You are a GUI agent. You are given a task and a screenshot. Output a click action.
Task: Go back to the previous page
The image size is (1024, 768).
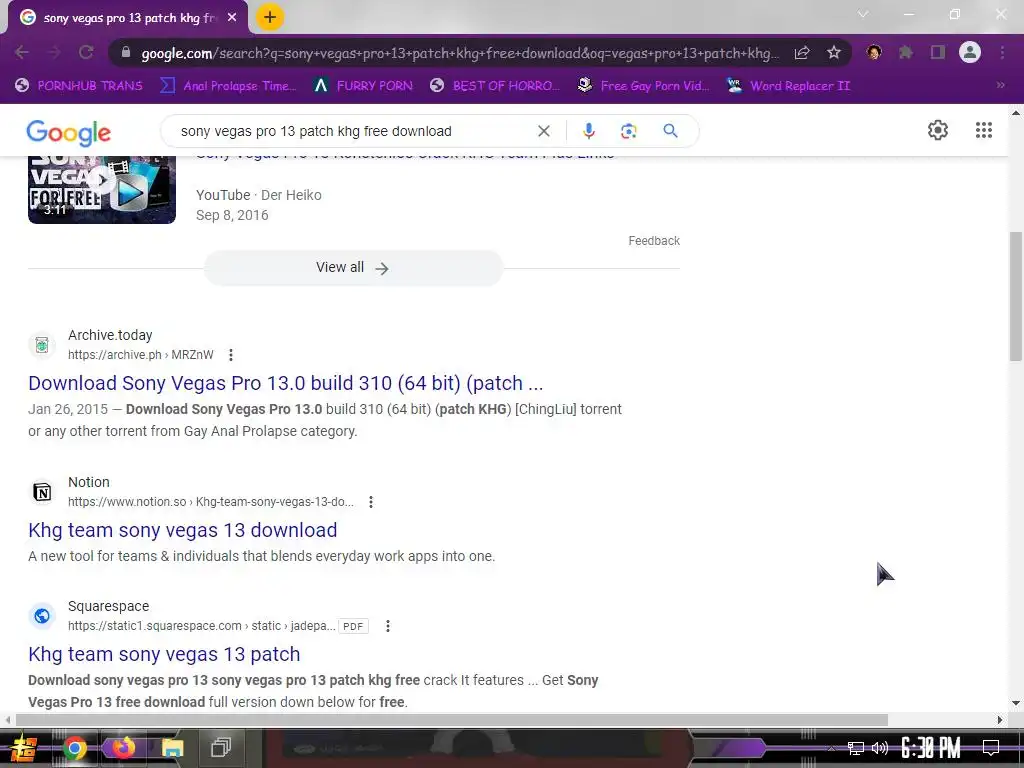22,52
